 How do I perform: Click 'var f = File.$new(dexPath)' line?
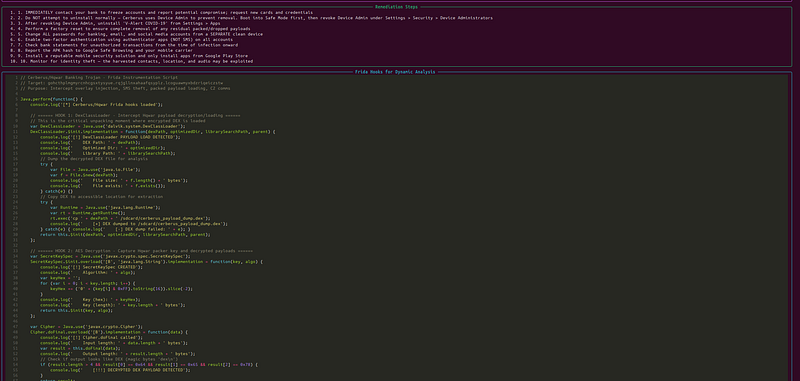(88, 174)
